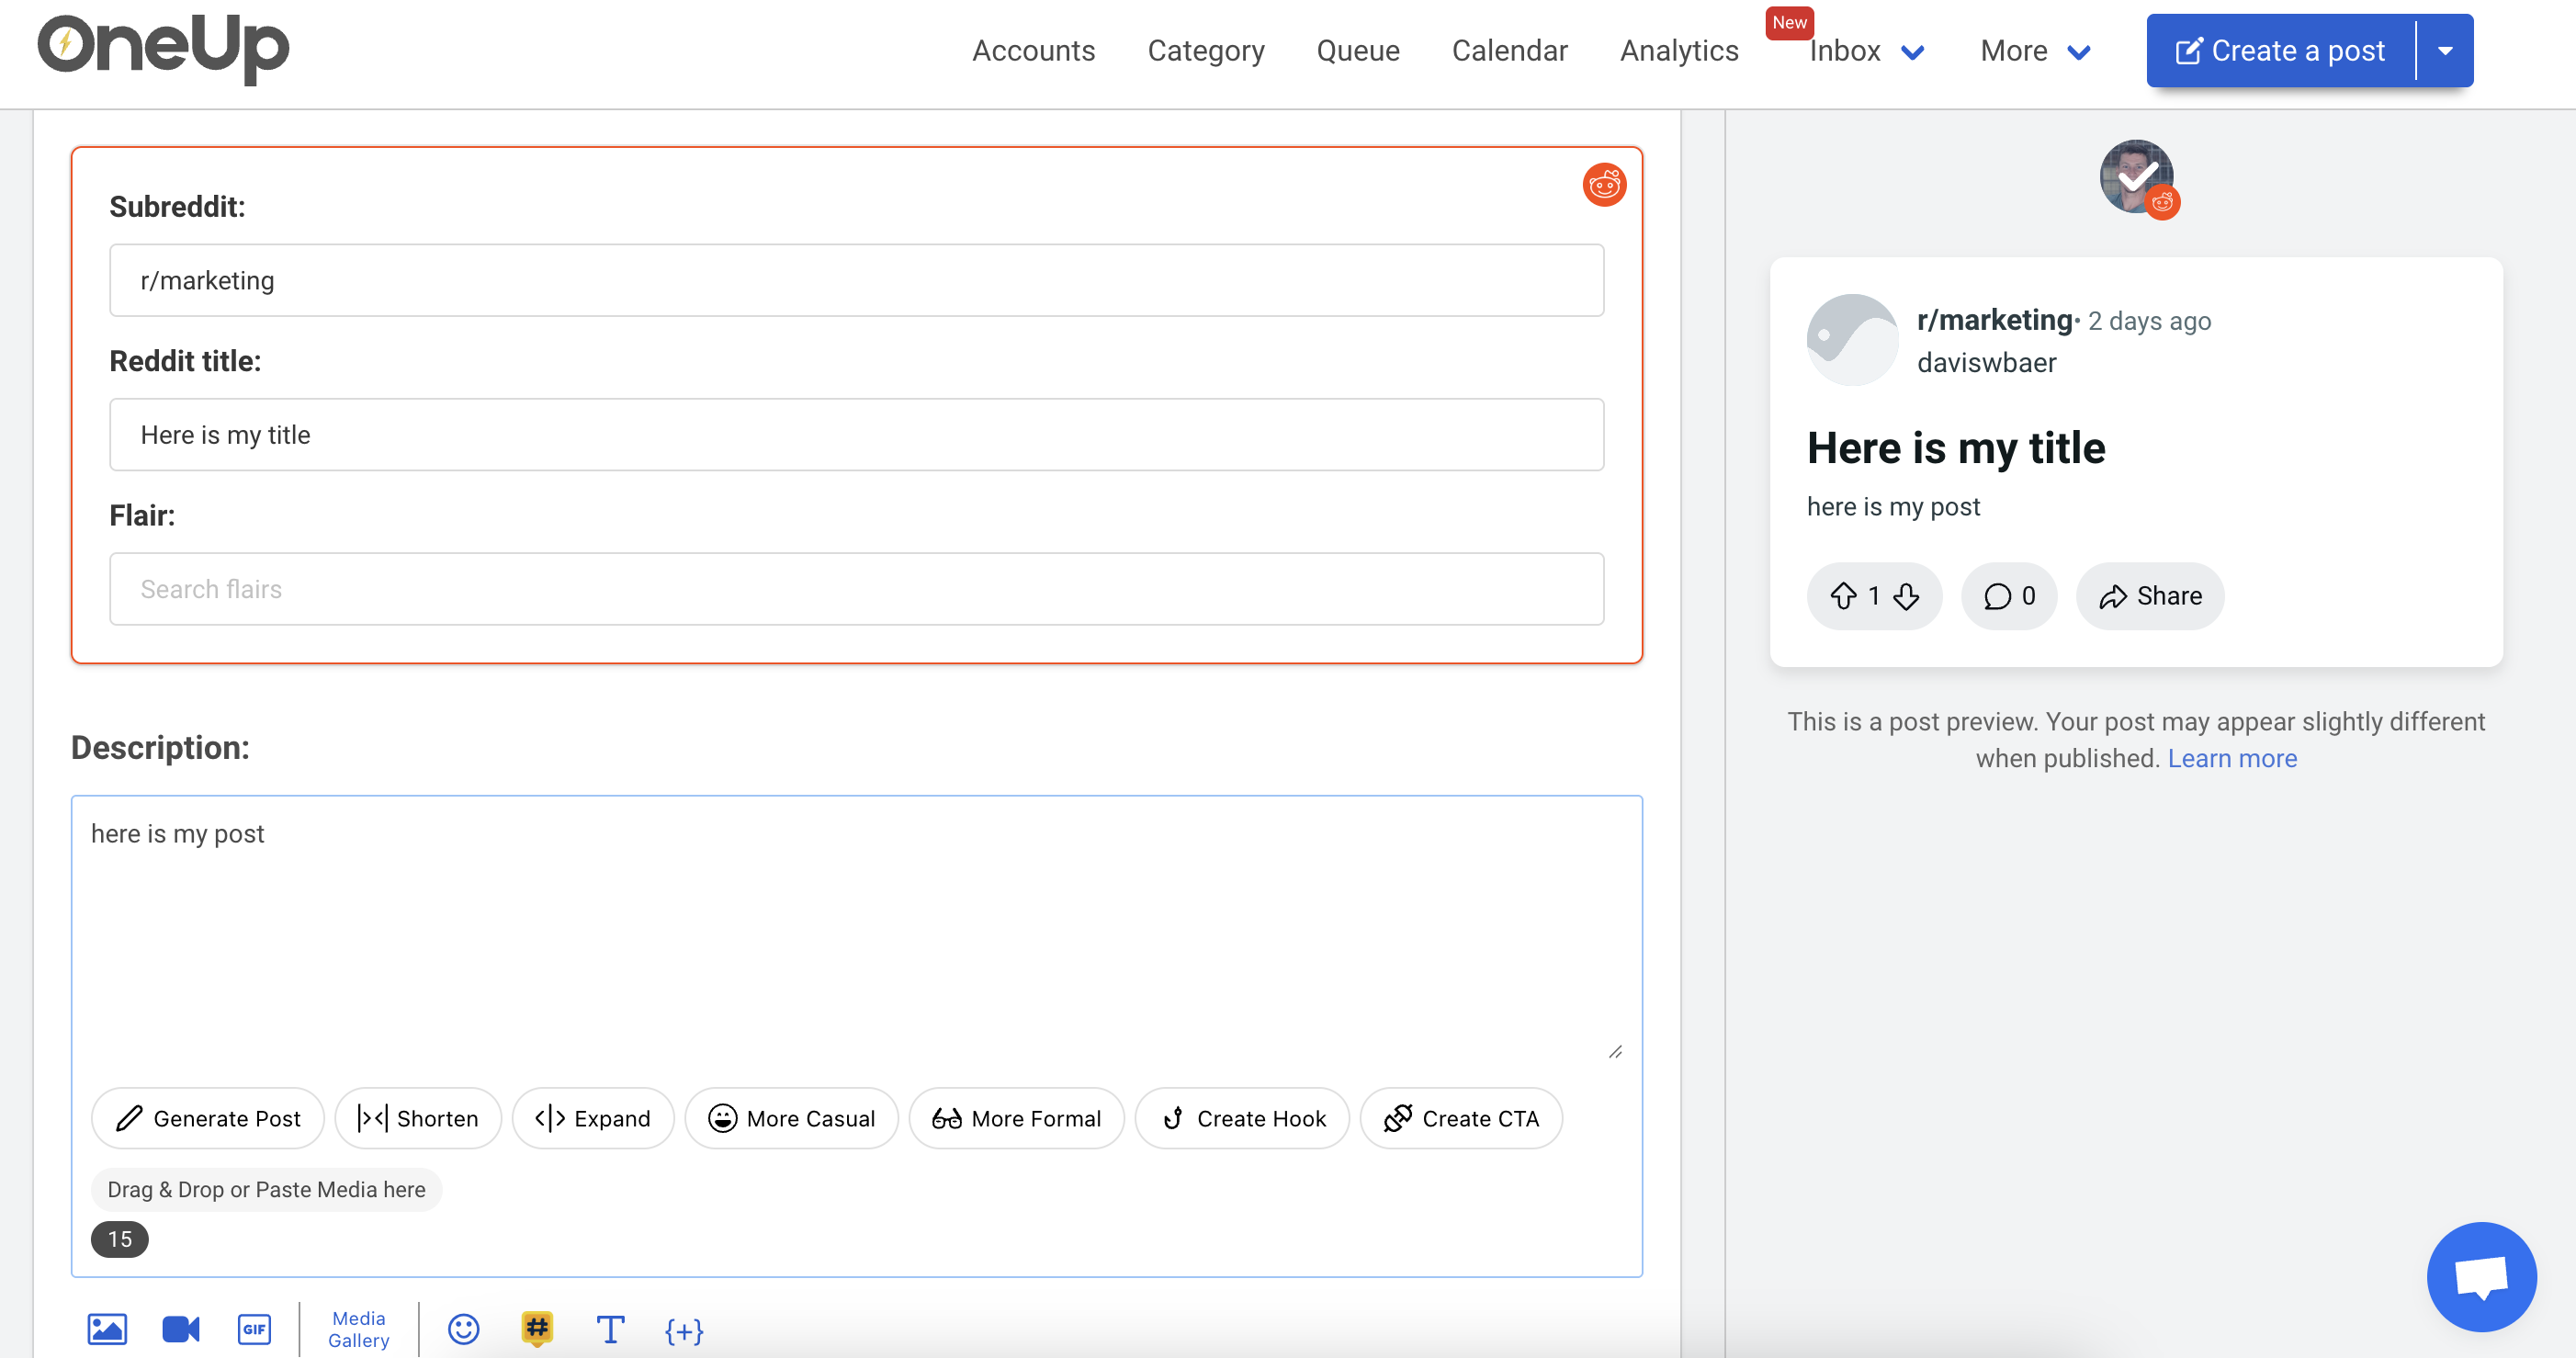2576x1358 pixels.
Task: Click the hashtag generator icon
Action: point(537,1329)
